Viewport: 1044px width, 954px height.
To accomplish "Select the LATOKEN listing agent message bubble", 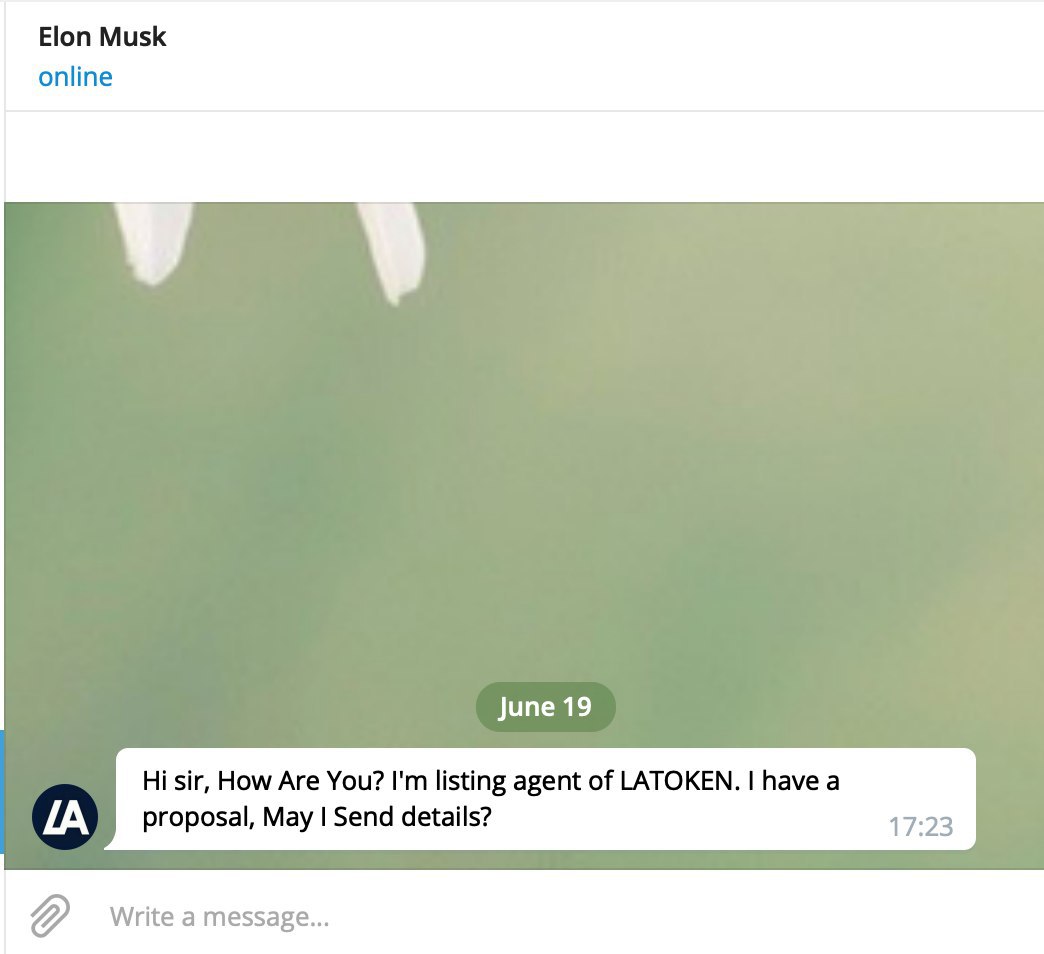I will click(x=545, y=798).
